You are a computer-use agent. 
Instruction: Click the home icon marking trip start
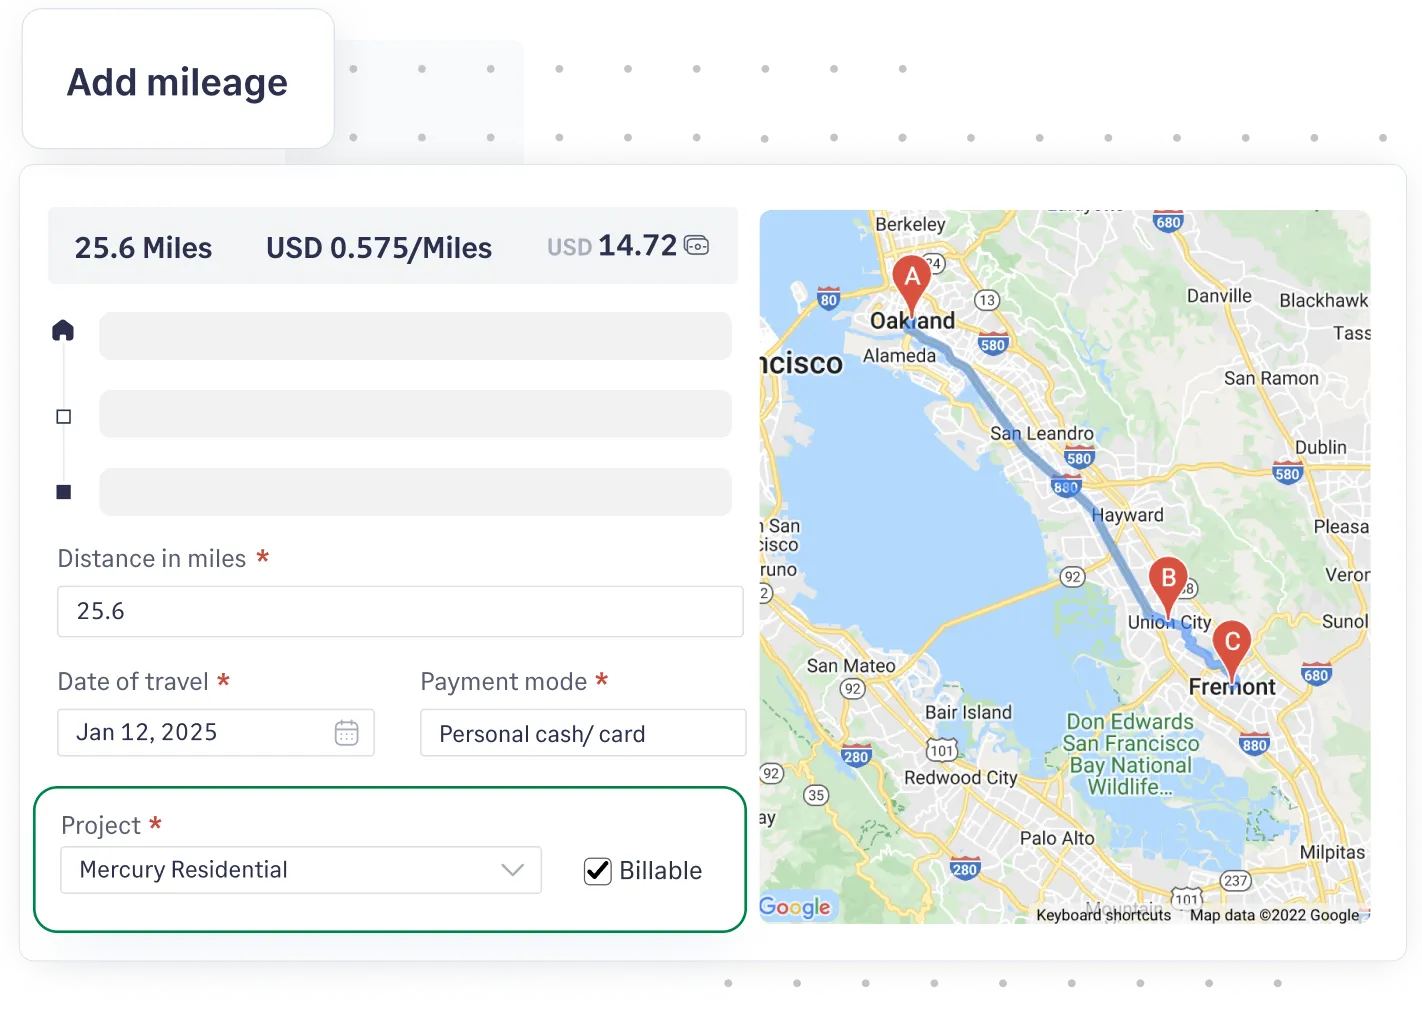click(x=63, y=329)
